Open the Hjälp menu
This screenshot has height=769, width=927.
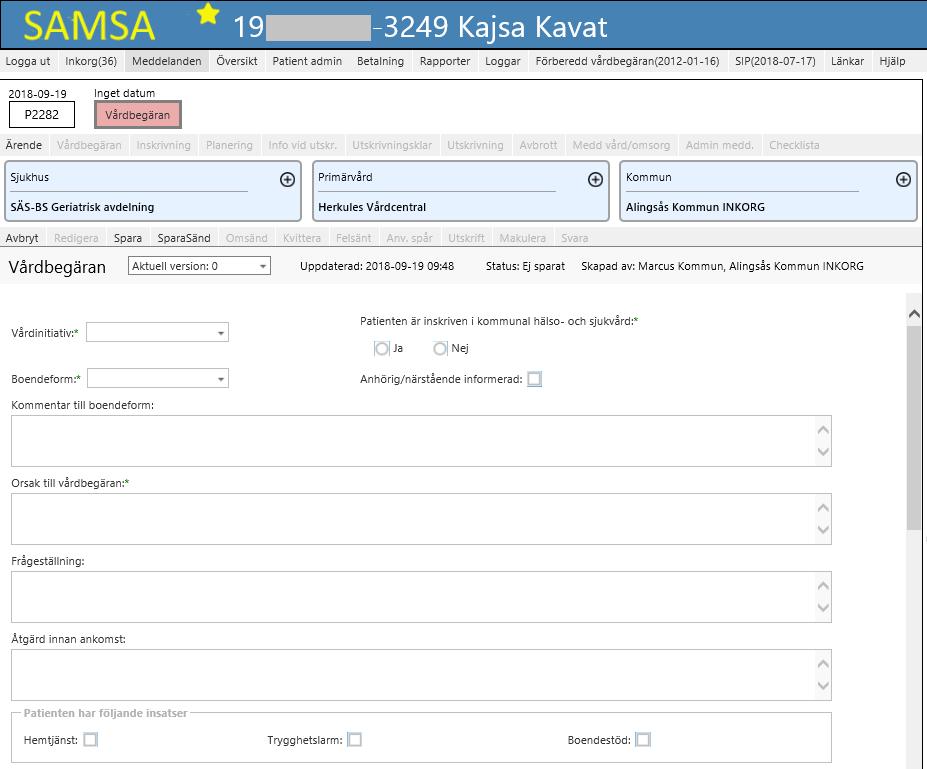pyautogui.click(x=892, y=61)
